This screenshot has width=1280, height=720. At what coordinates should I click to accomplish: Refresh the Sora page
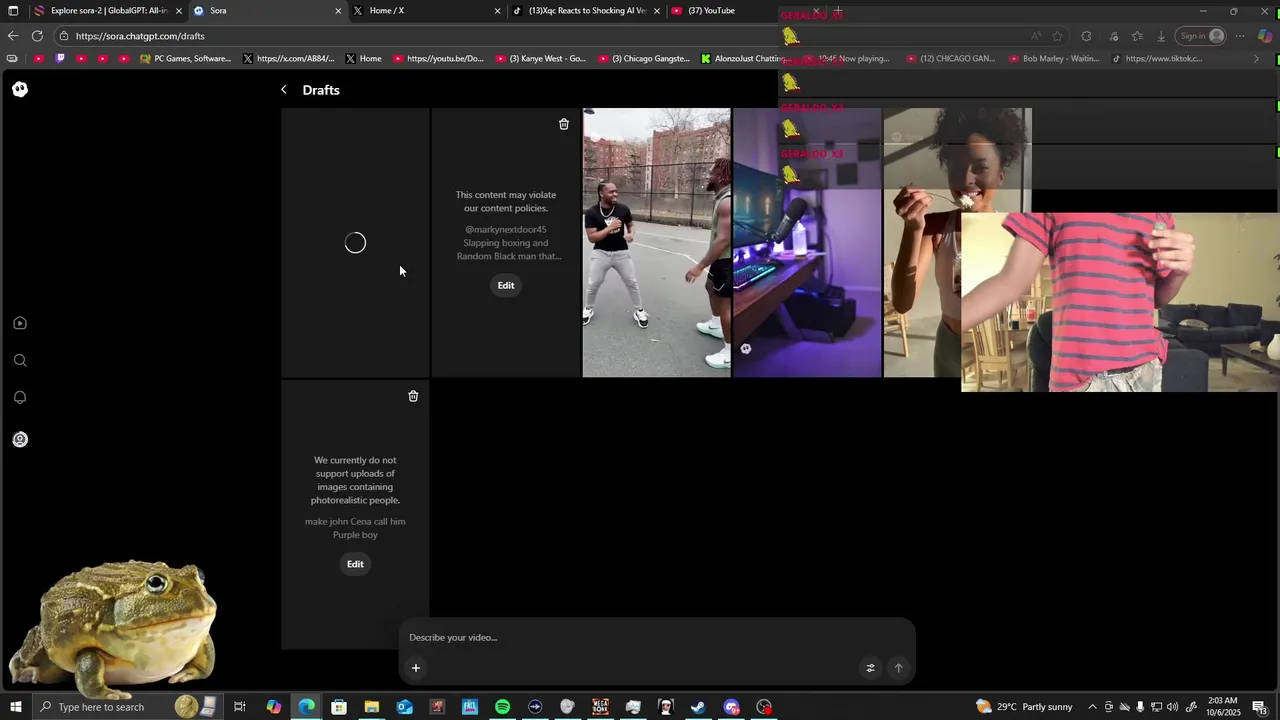(x=37, y=36)
